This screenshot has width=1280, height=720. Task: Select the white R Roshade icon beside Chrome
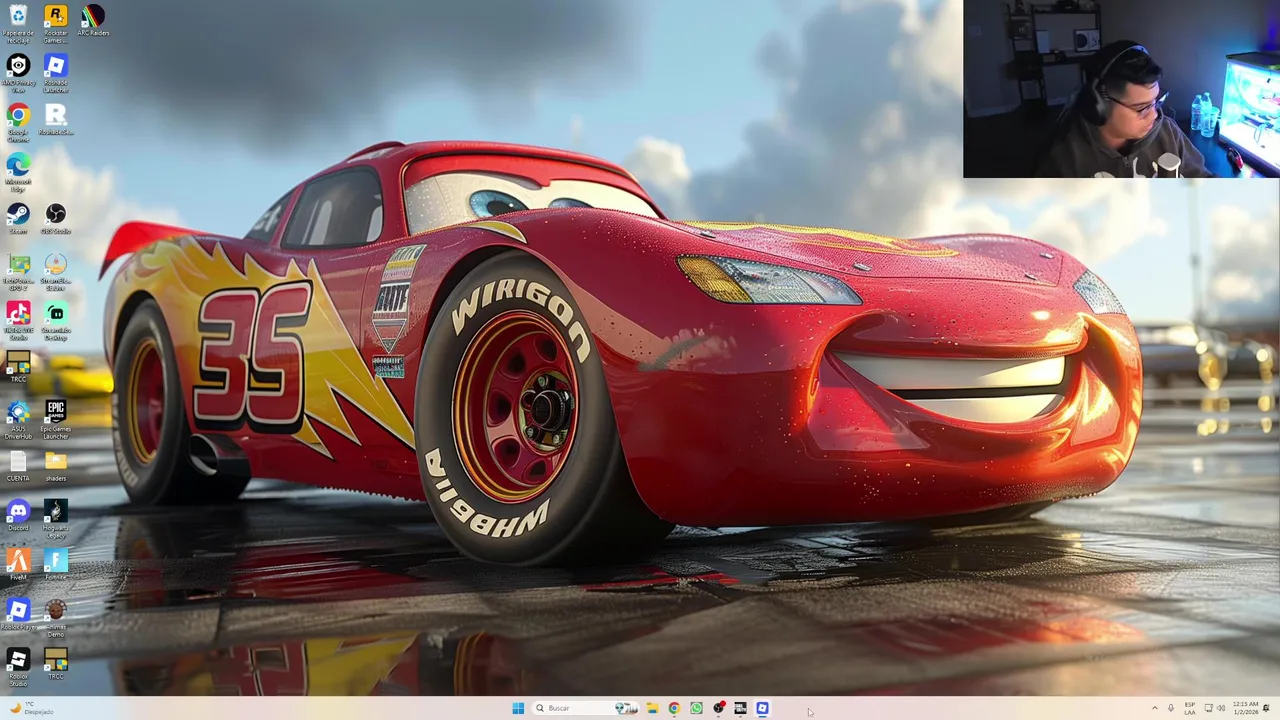[56, 120]
